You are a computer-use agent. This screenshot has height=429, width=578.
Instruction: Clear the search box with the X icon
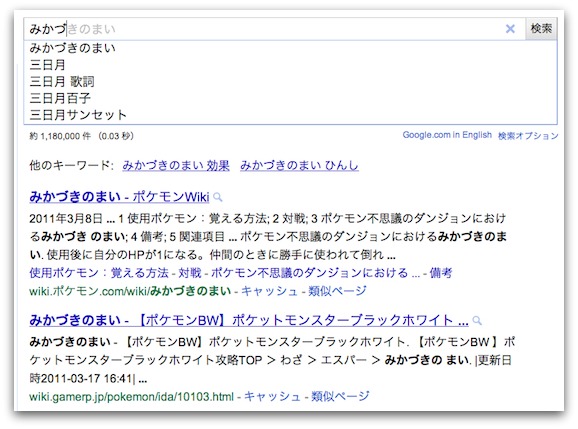510,29
